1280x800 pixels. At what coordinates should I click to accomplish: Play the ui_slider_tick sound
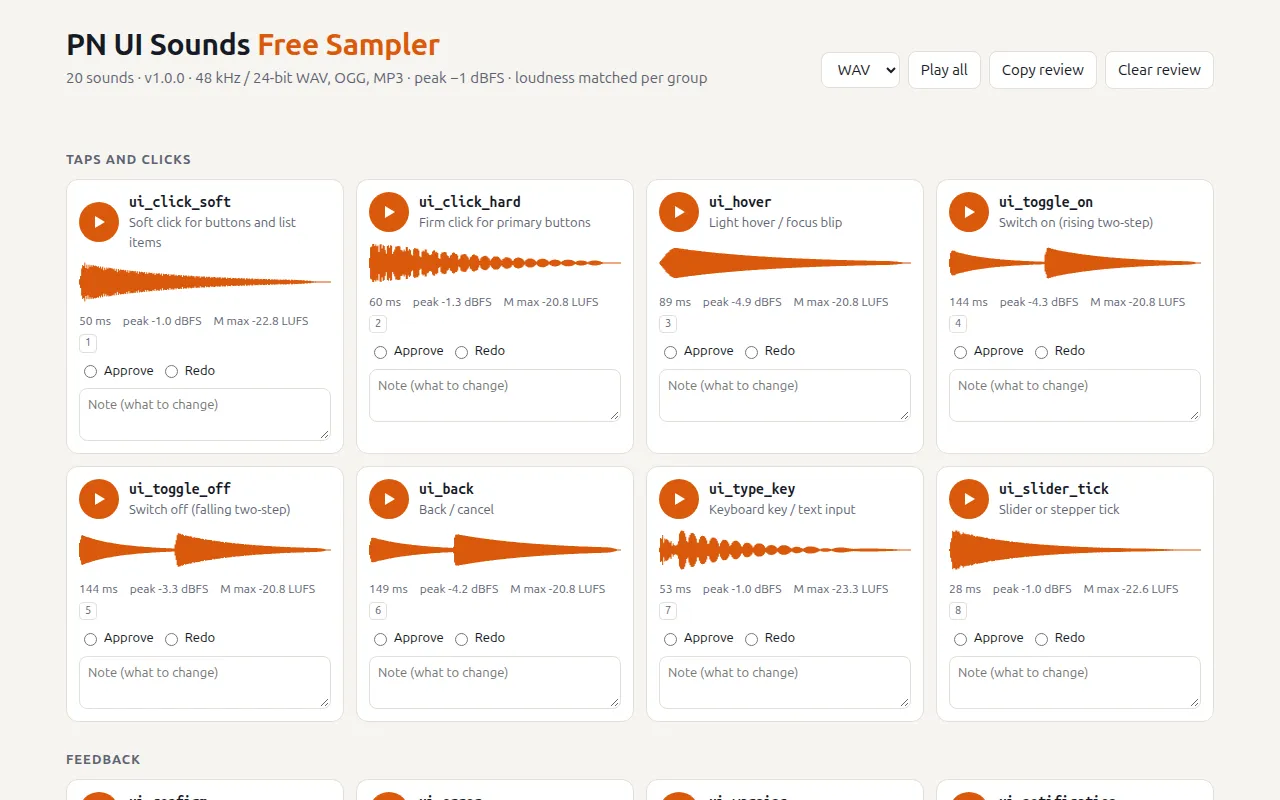(x=969, y=499)
